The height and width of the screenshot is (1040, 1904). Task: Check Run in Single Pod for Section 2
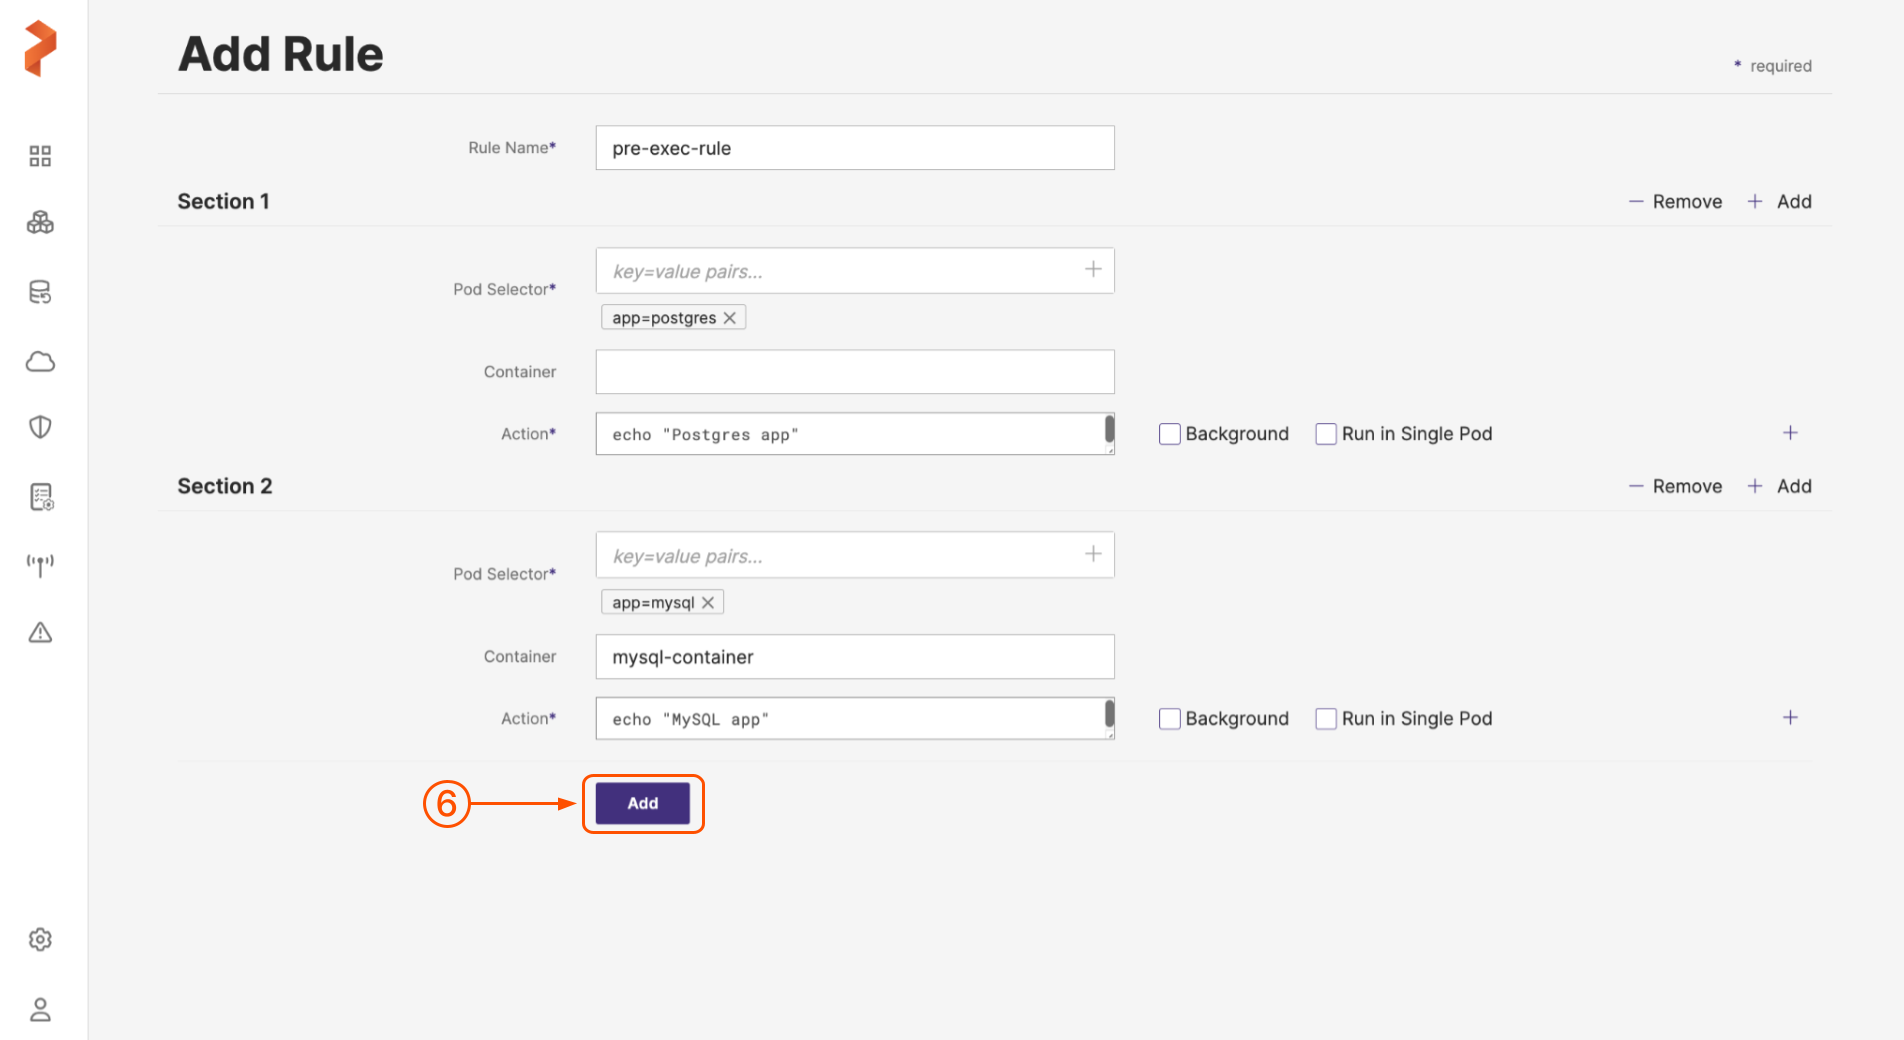coord(1326,719)
